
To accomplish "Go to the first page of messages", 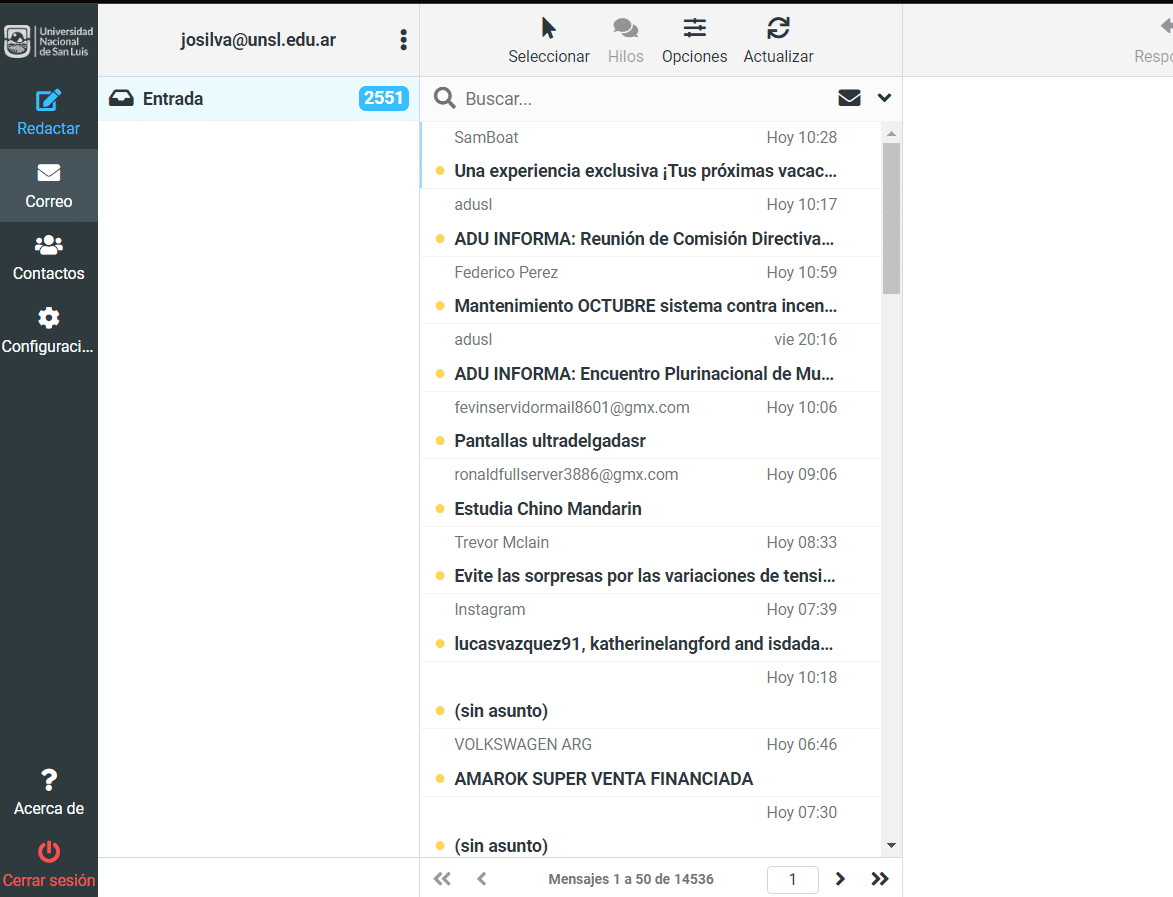I will (x=442, y=878).
